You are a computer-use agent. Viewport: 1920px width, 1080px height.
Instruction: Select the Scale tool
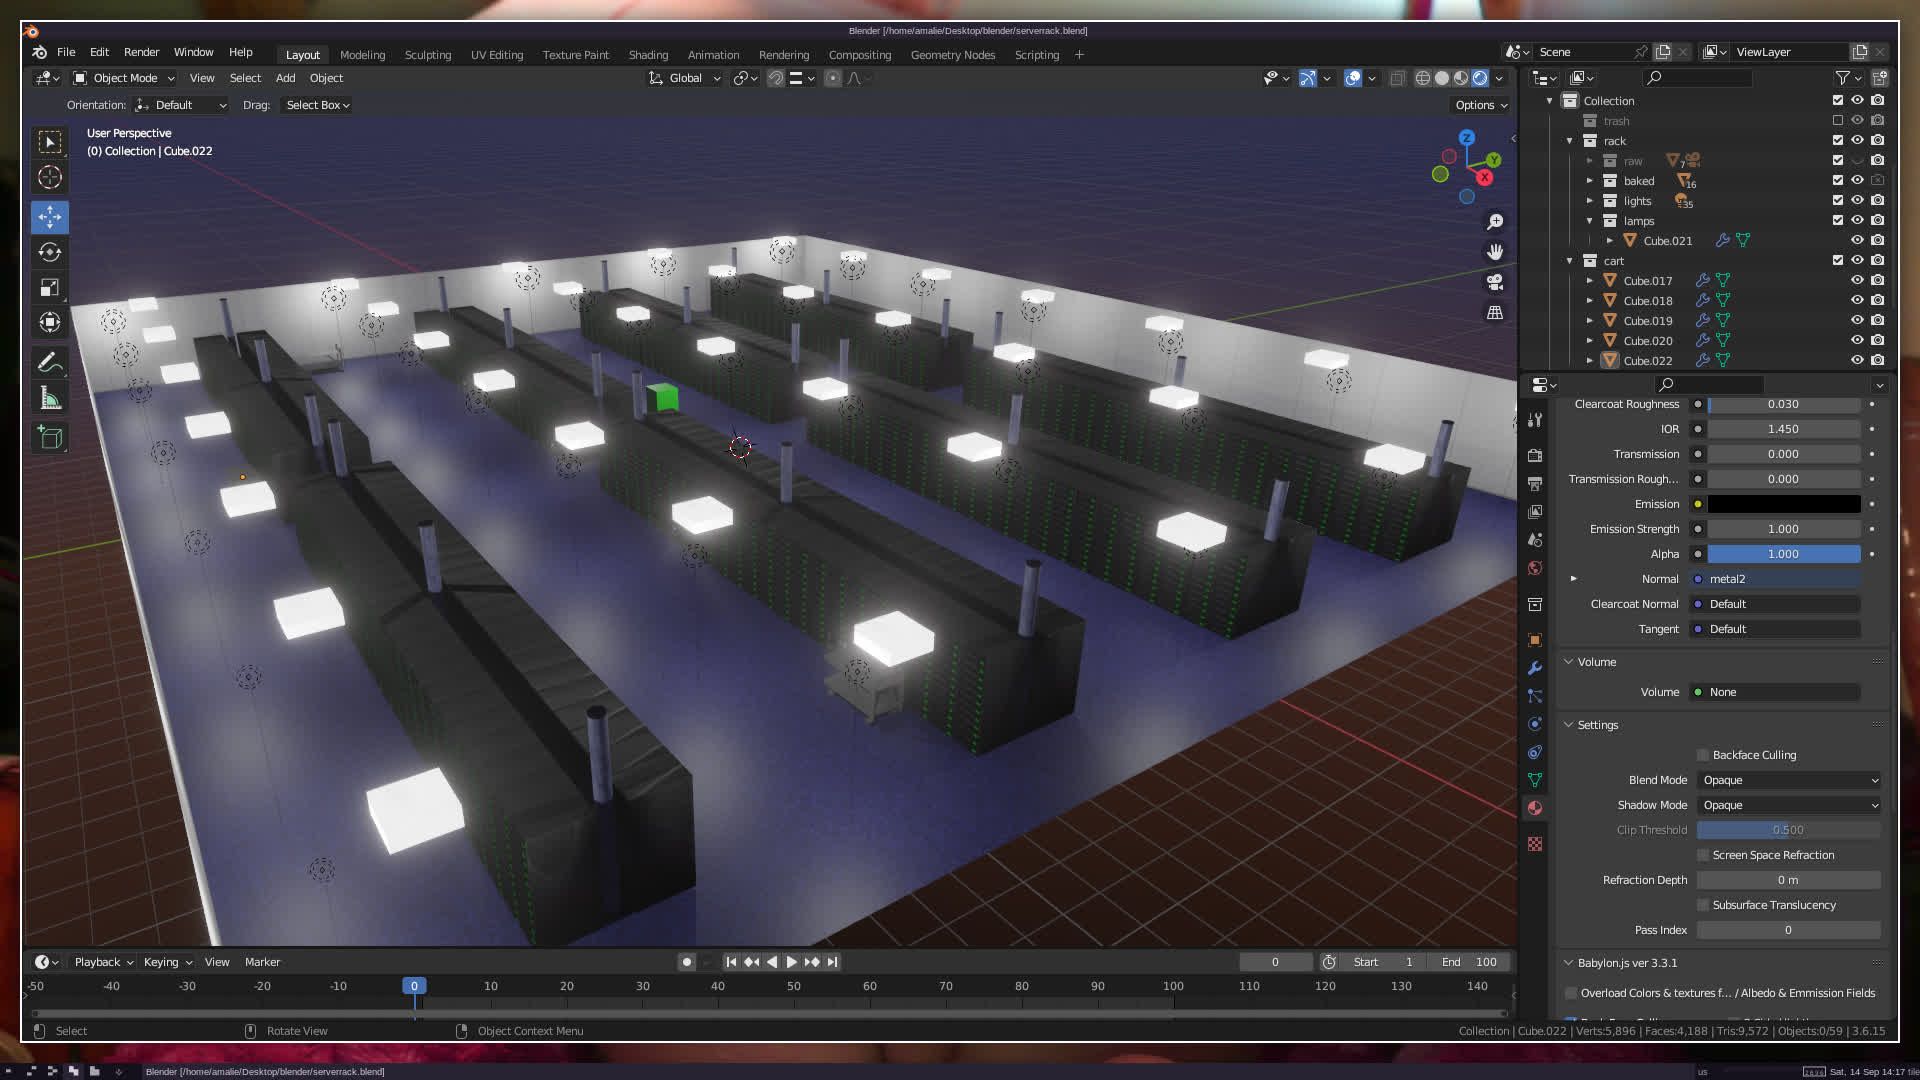pos(50,288)
